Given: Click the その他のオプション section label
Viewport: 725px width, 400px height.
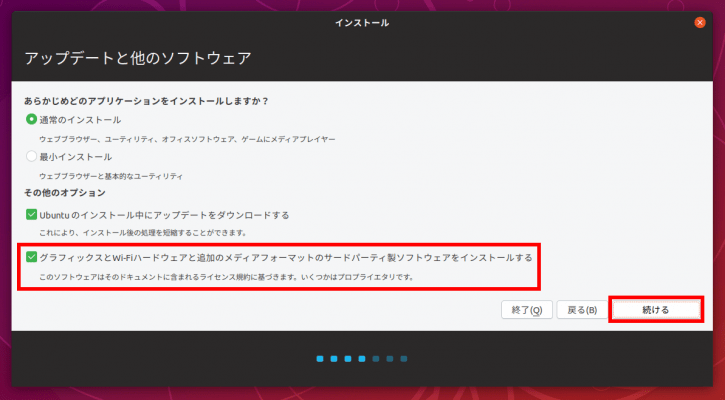Looking at the screenshot, I should [x=65, y=193].
